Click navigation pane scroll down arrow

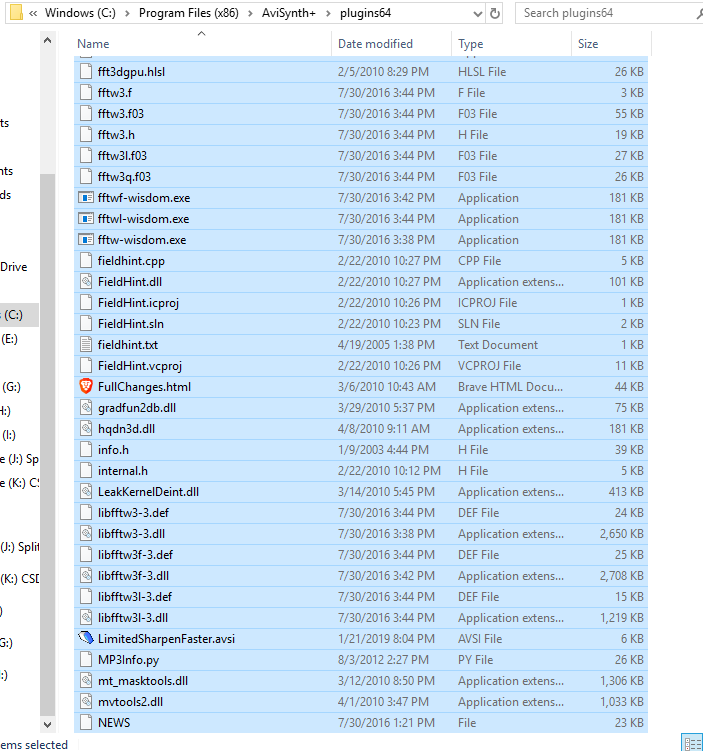pos(47,724)
